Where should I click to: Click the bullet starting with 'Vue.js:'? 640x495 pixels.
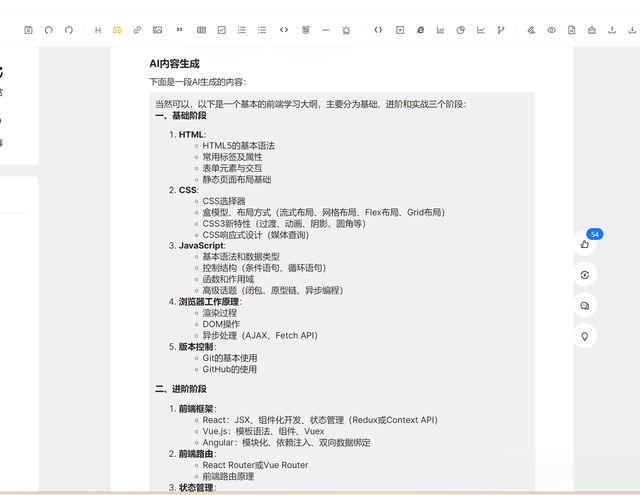point(263,431)
